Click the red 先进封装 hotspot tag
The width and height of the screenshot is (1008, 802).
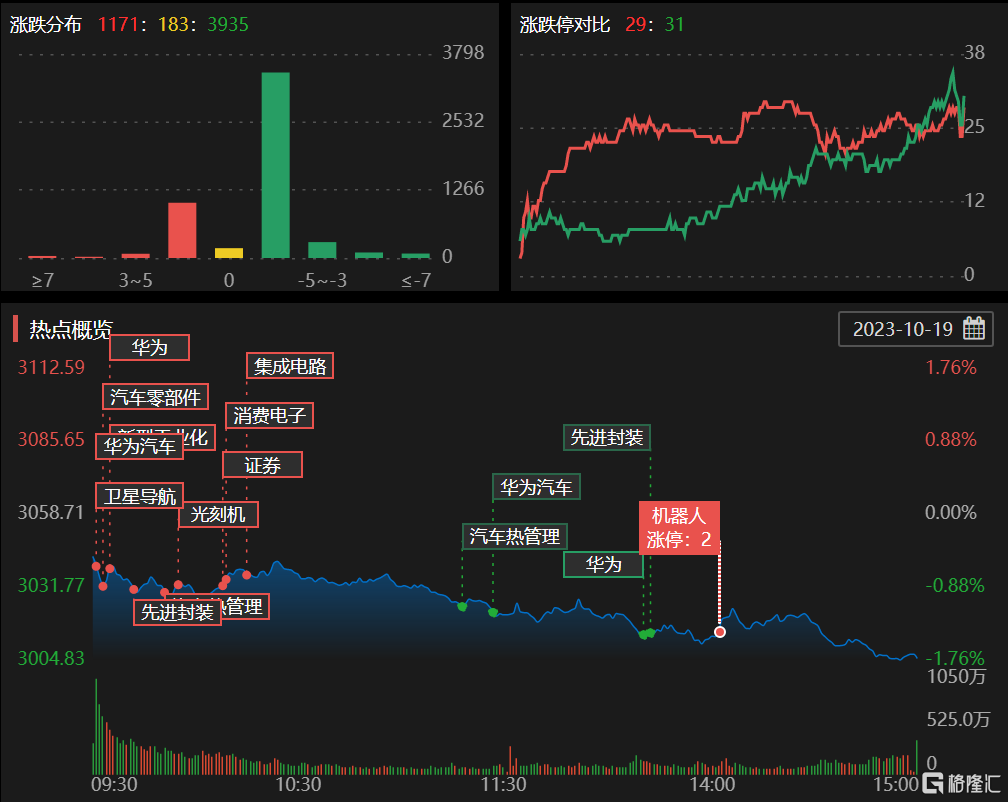pos(177,612)
